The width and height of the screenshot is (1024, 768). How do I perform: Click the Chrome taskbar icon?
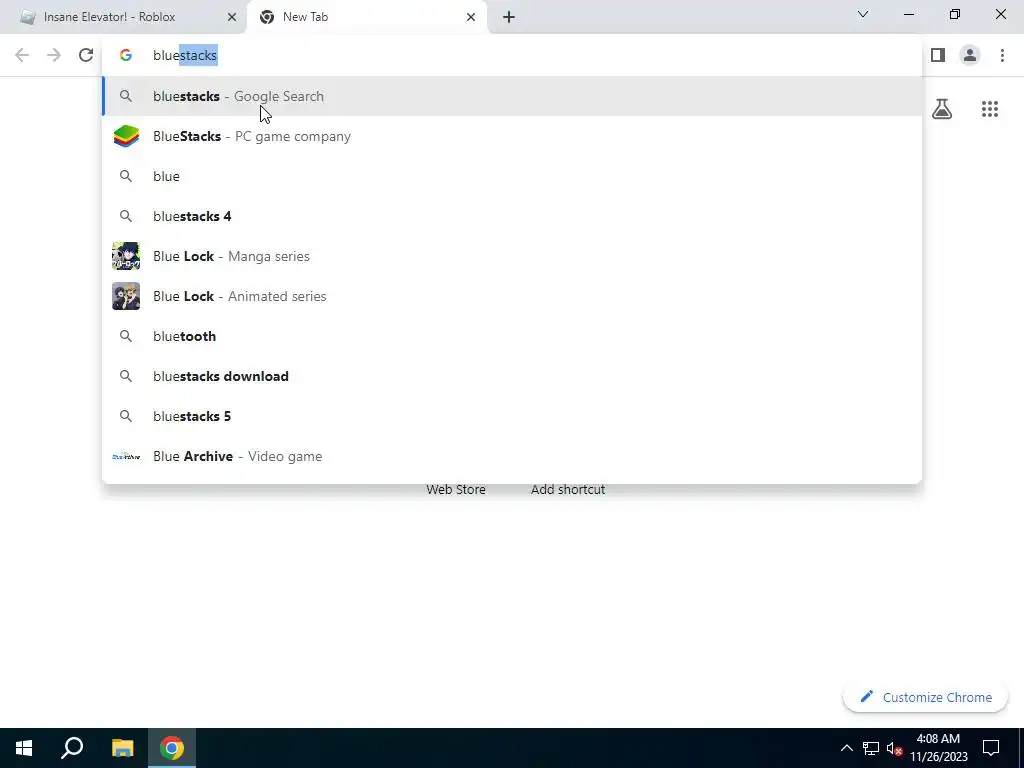coord(172,748)
